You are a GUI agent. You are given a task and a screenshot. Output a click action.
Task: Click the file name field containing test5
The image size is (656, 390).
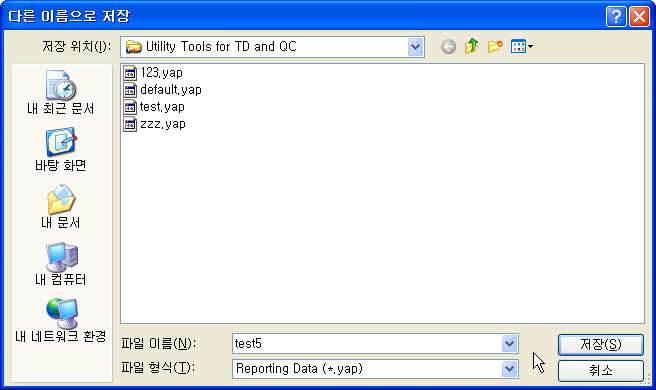tap(375, 344)
